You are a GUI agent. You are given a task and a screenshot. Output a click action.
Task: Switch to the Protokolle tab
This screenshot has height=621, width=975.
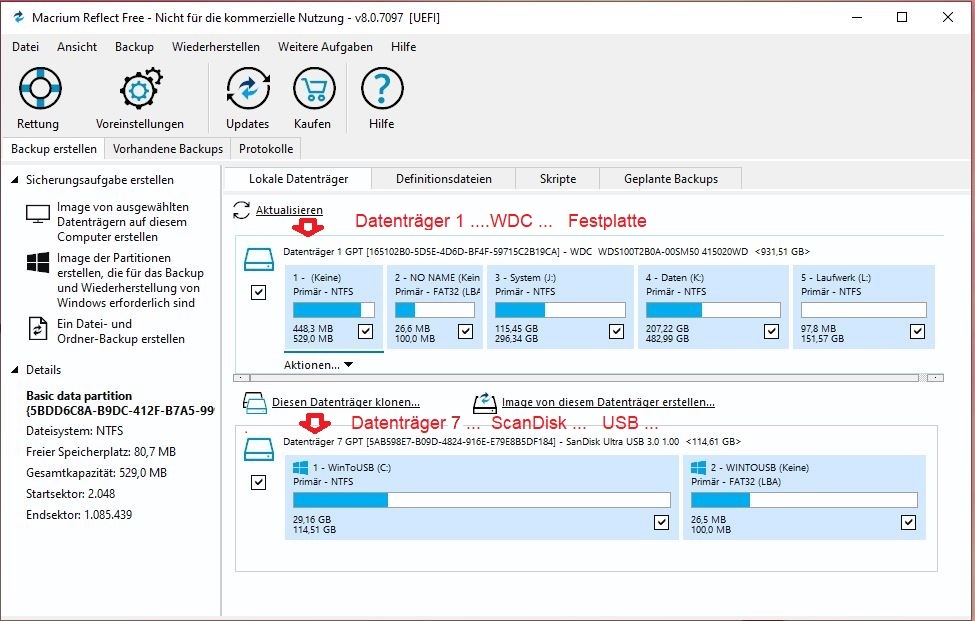(x=266, y=149)
